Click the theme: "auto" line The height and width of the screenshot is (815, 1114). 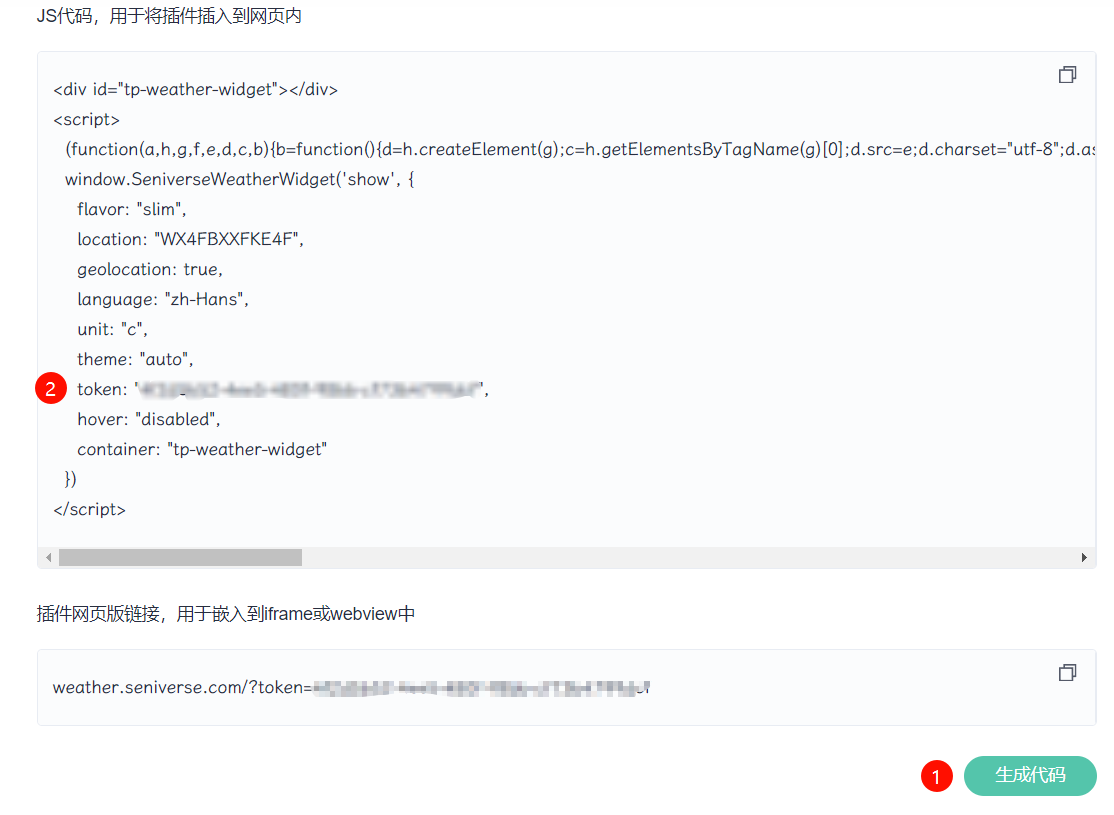(x=135, y=360)
